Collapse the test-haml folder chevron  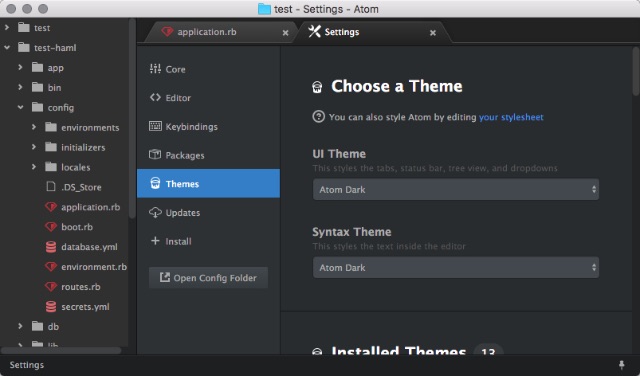pos(7,47)
